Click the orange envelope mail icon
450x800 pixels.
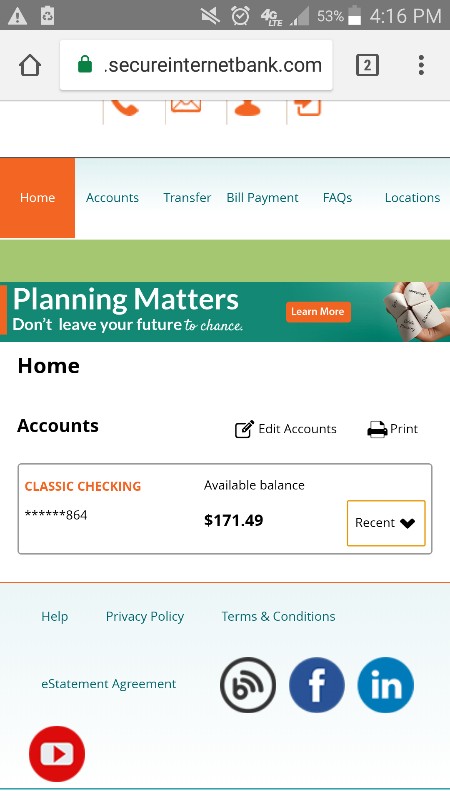(x=186, y=106)
